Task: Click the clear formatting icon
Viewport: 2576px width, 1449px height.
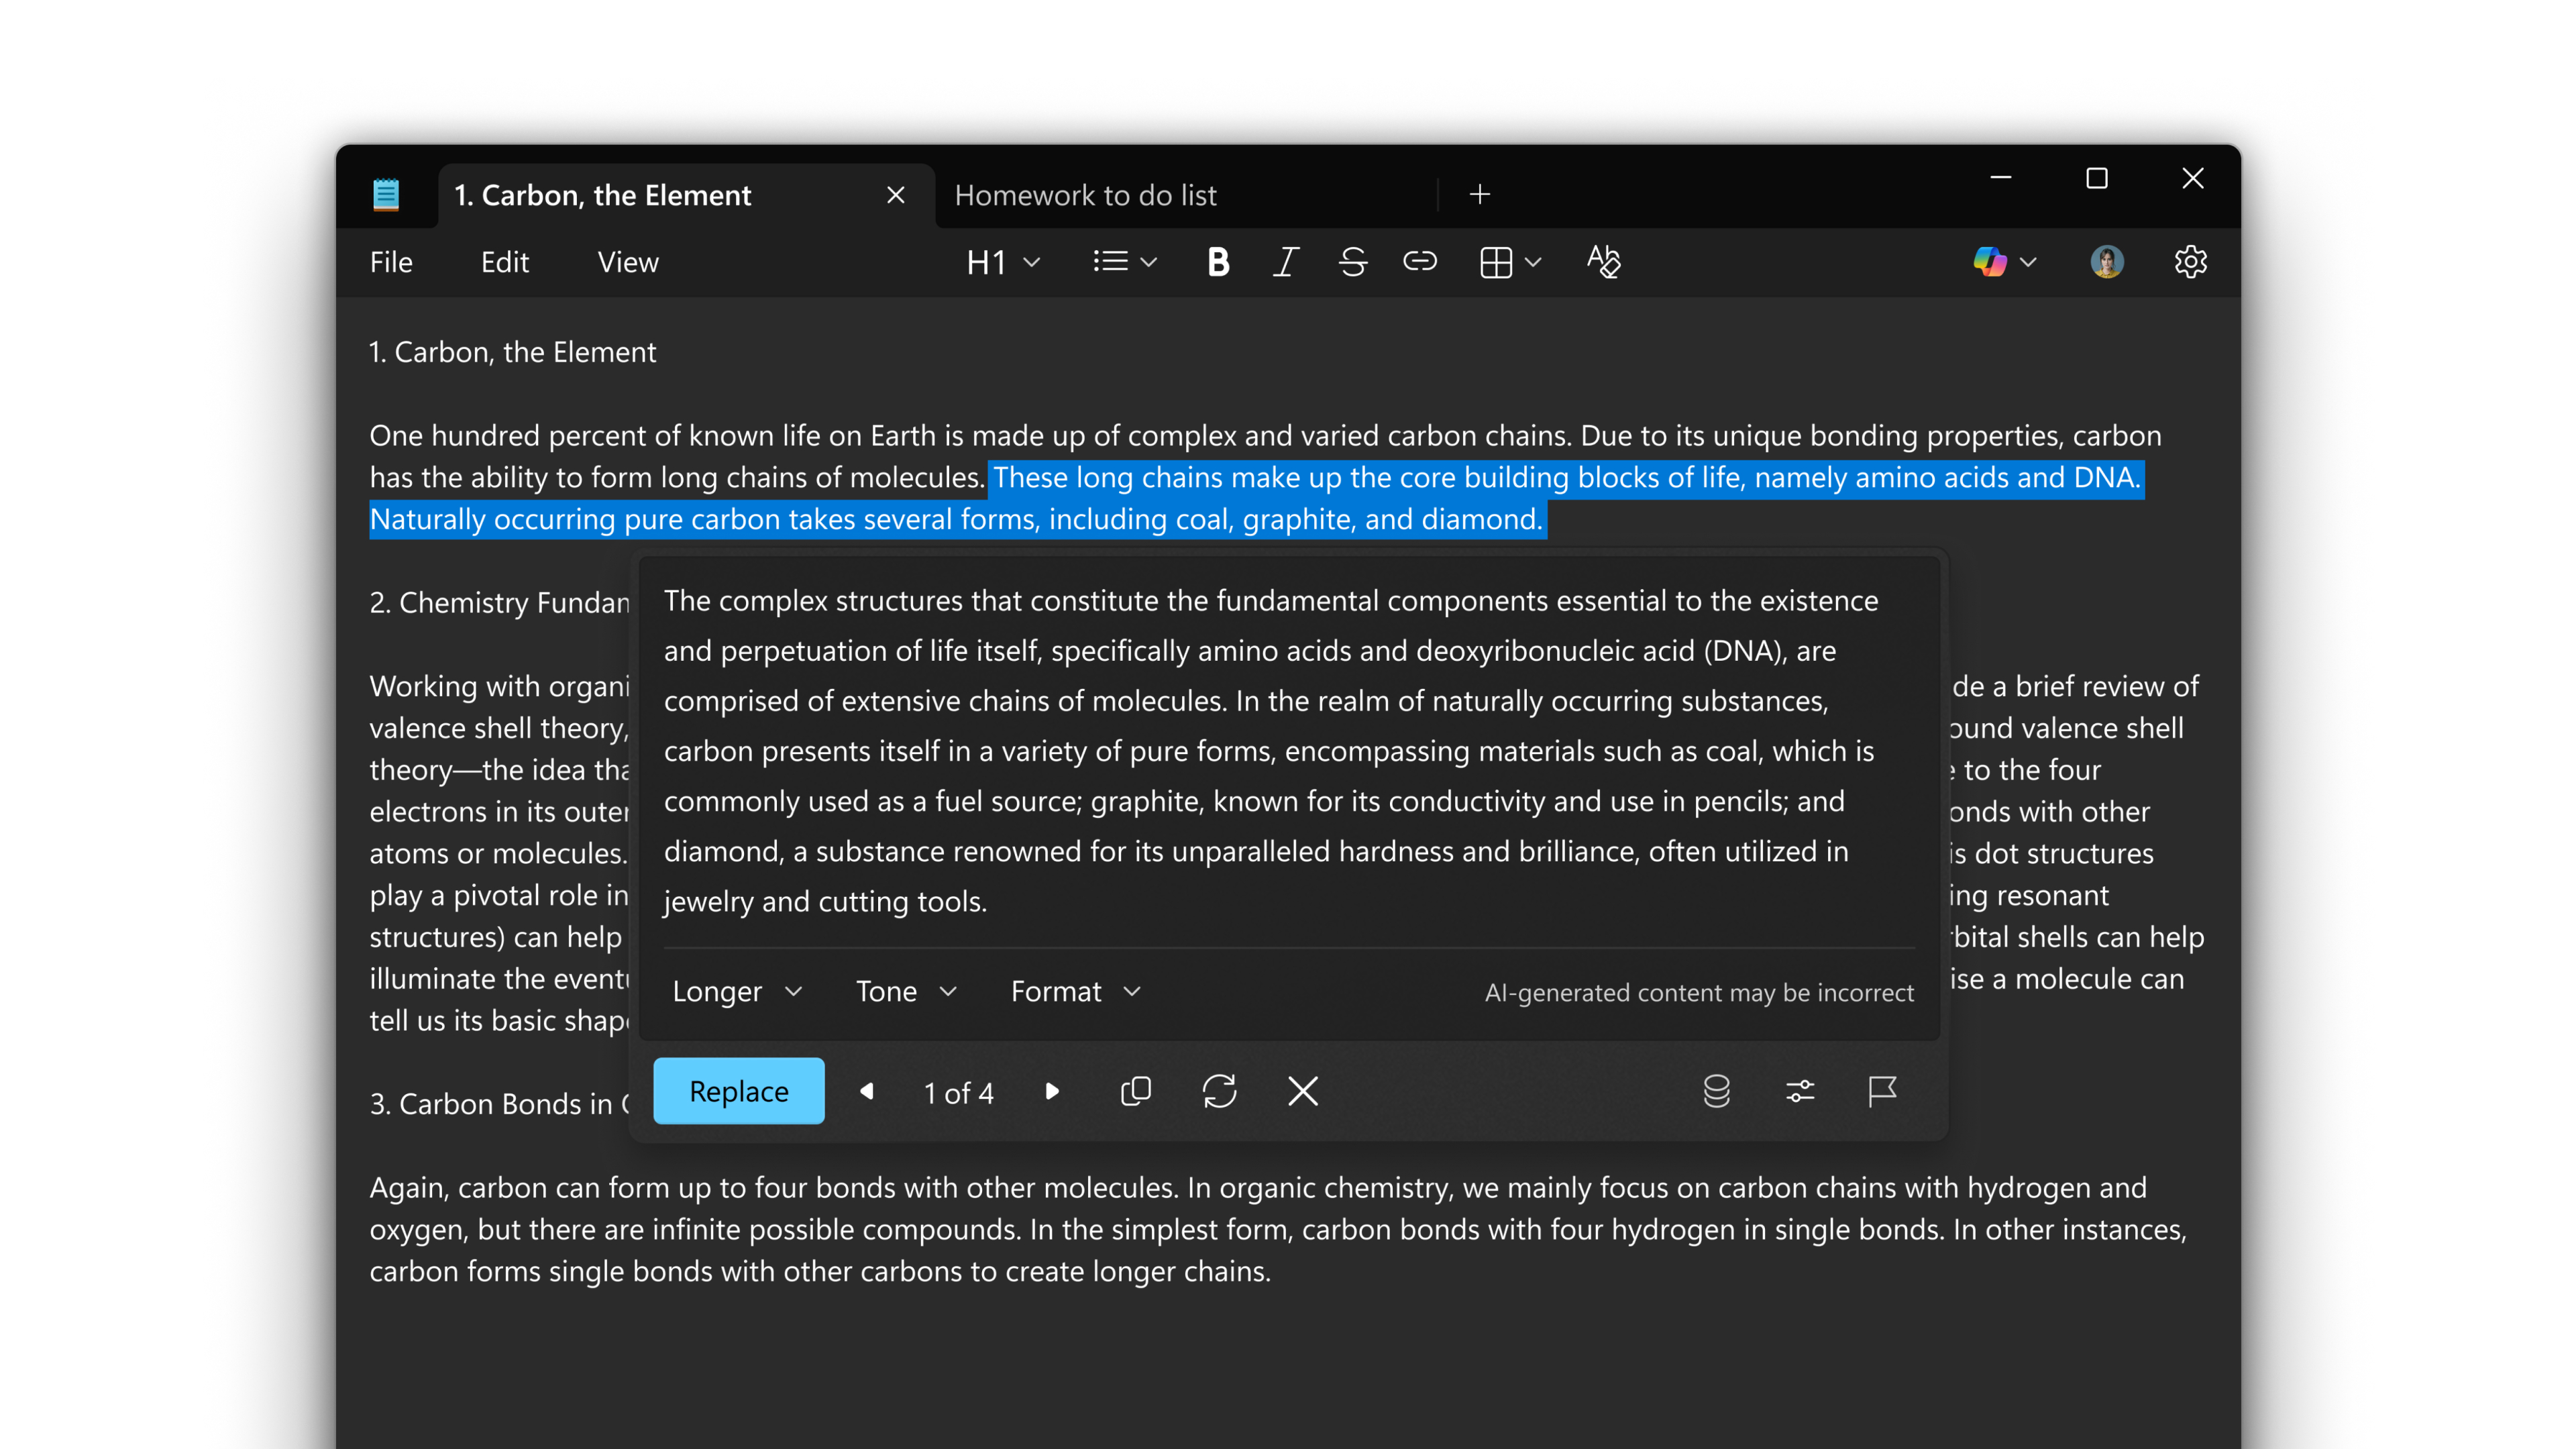Action: [x=1603, y=262]
